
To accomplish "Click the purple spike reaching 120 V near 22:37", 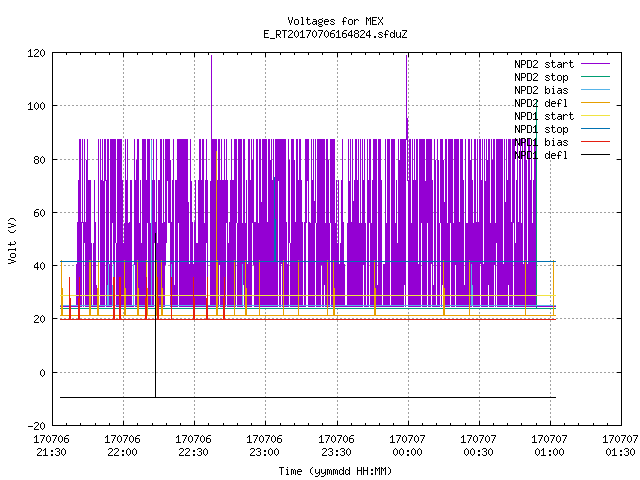I will [211, 96].
